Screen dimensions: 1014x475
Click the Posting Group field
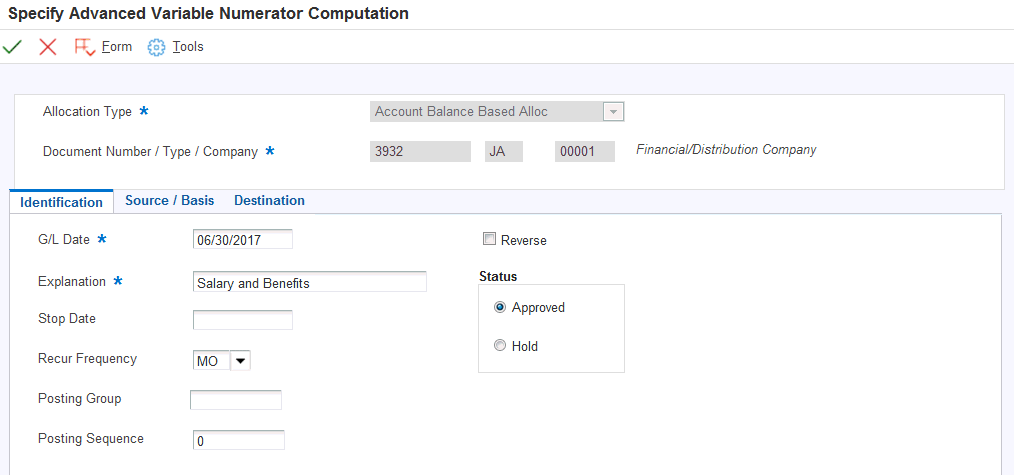(x=236, y=400)
